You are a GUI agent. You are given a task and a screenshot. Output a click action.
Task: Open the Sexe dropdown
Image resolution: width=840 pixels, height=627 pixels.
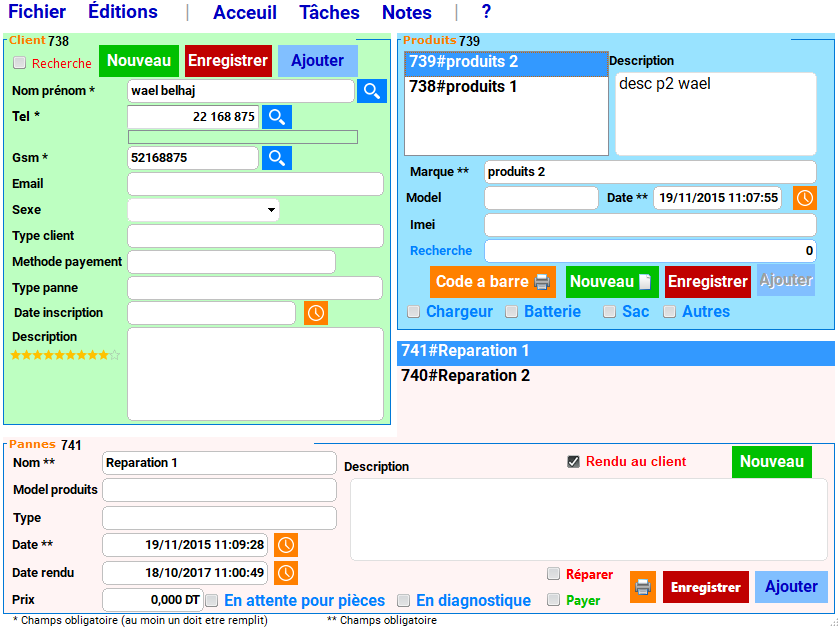click(x=204, y=210)
